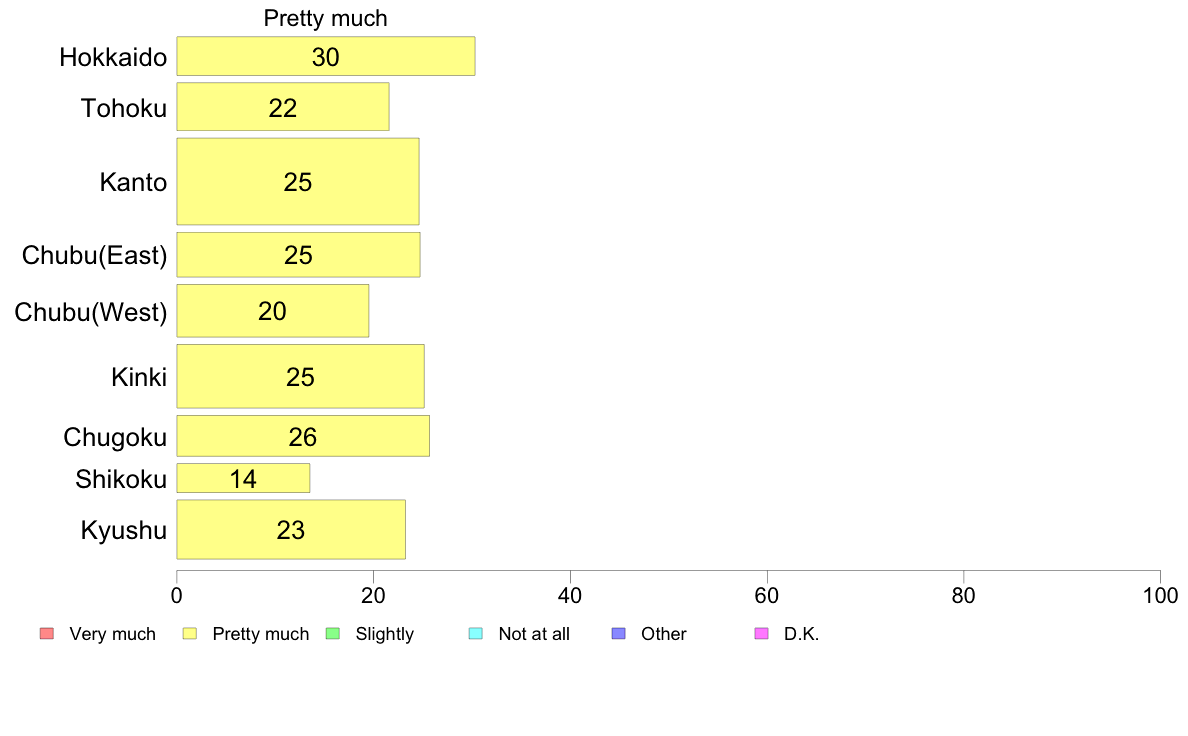Select the Shikoku bar showing 14

tap(243, 478)
